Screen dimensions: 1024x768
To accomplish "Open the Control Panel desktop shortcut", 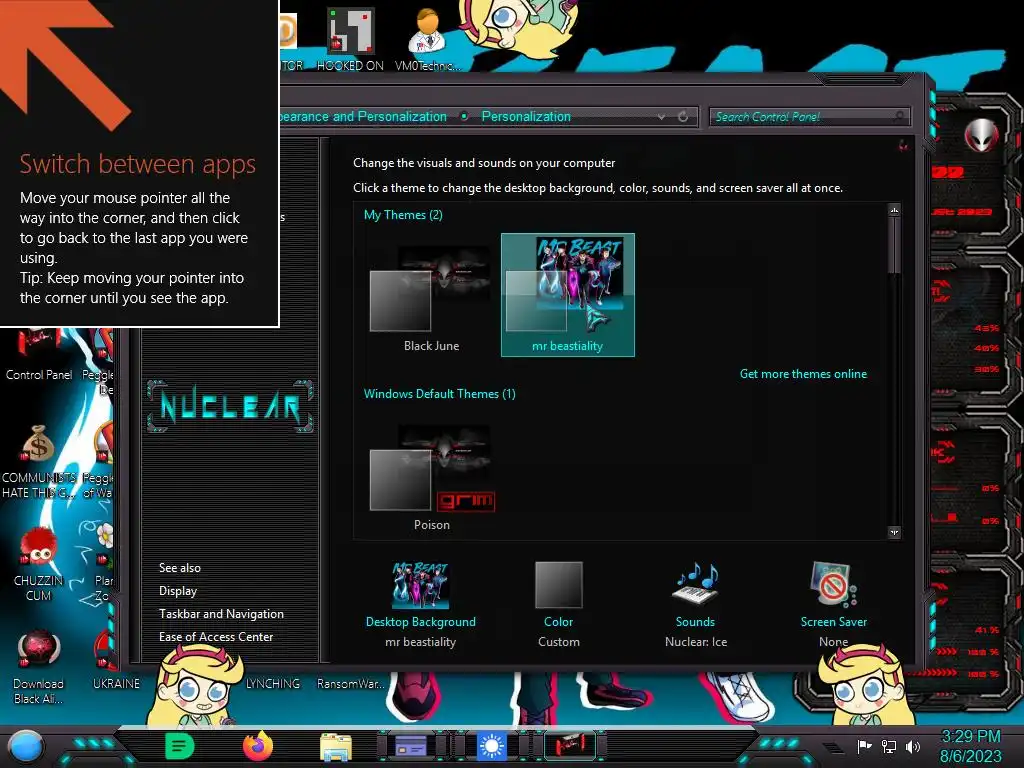I will (39, 356).
